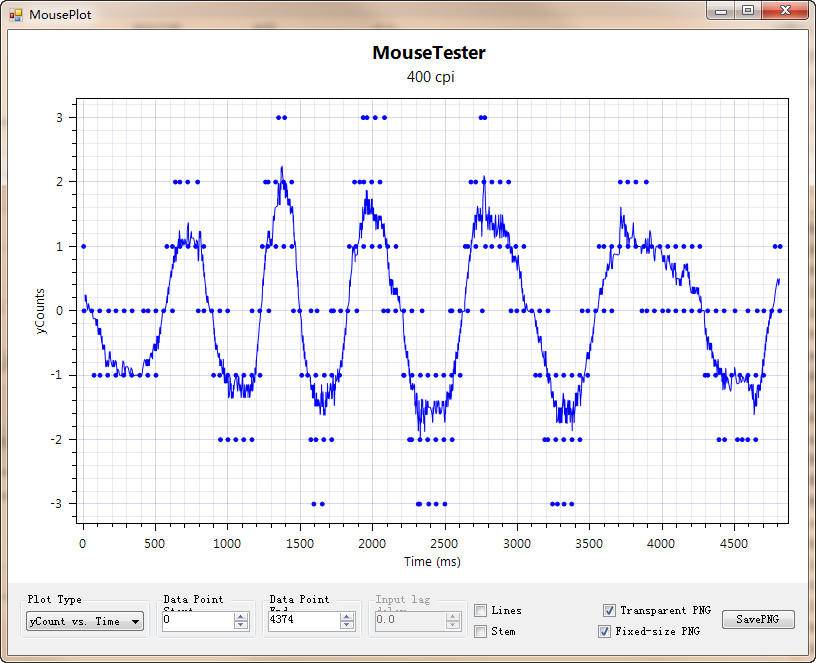The height and width of the screenshot is (663, 816).
Task: Click the 'Time (ms)' x-axis label
Action: (x=432, y=562)
